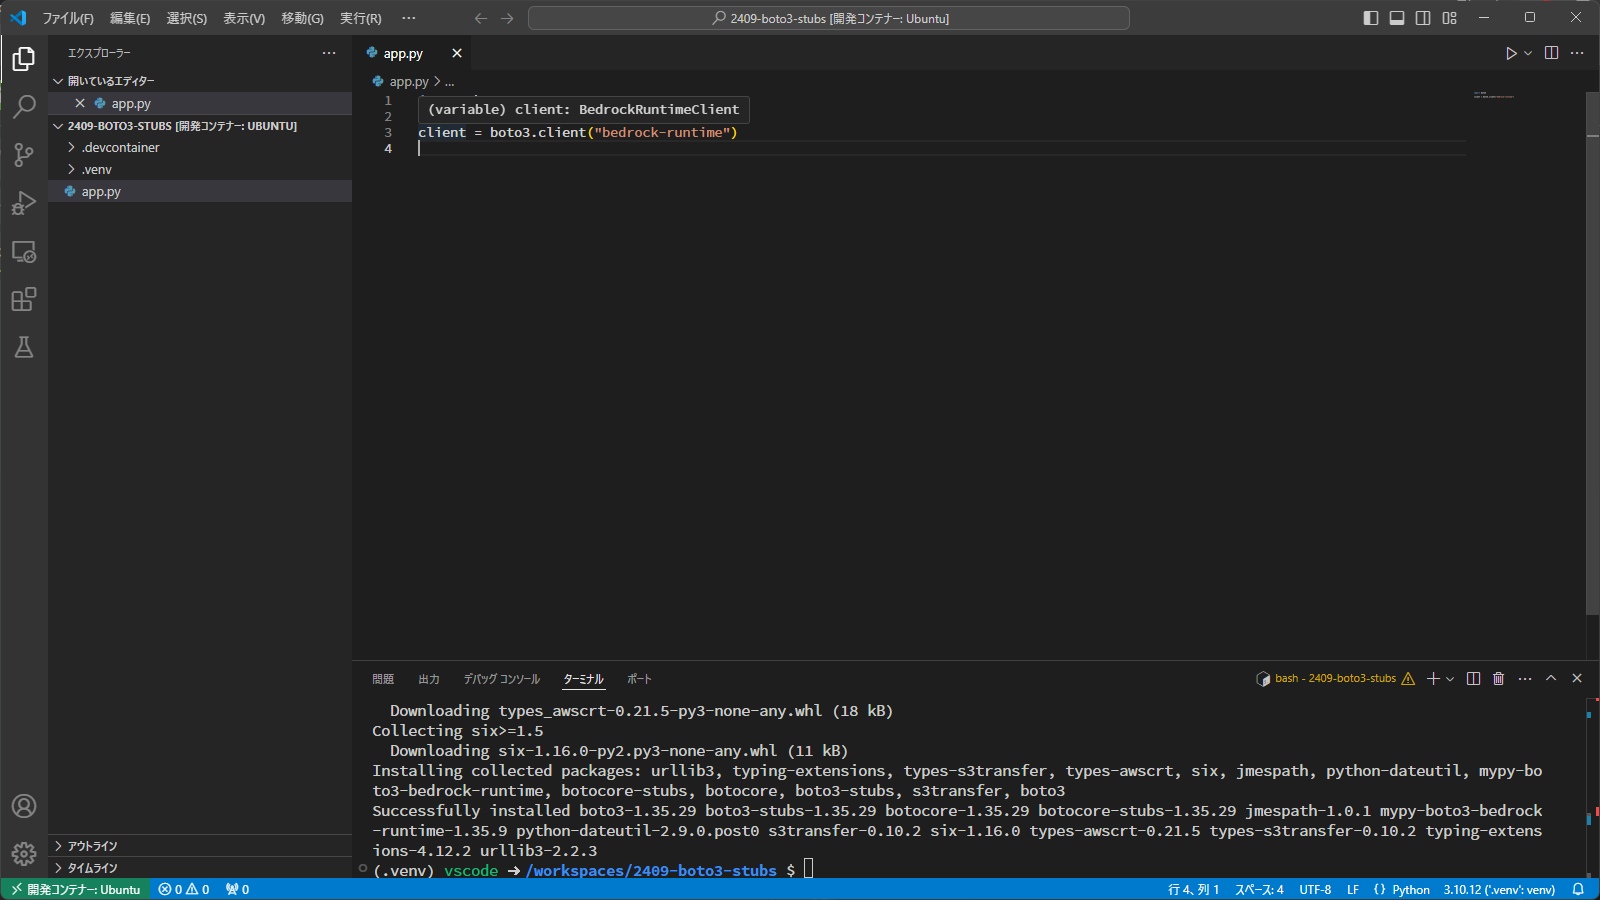1600x900 pixels.
Task: Create a new terminal with plus button
Action: click(x=1433, y=678)
